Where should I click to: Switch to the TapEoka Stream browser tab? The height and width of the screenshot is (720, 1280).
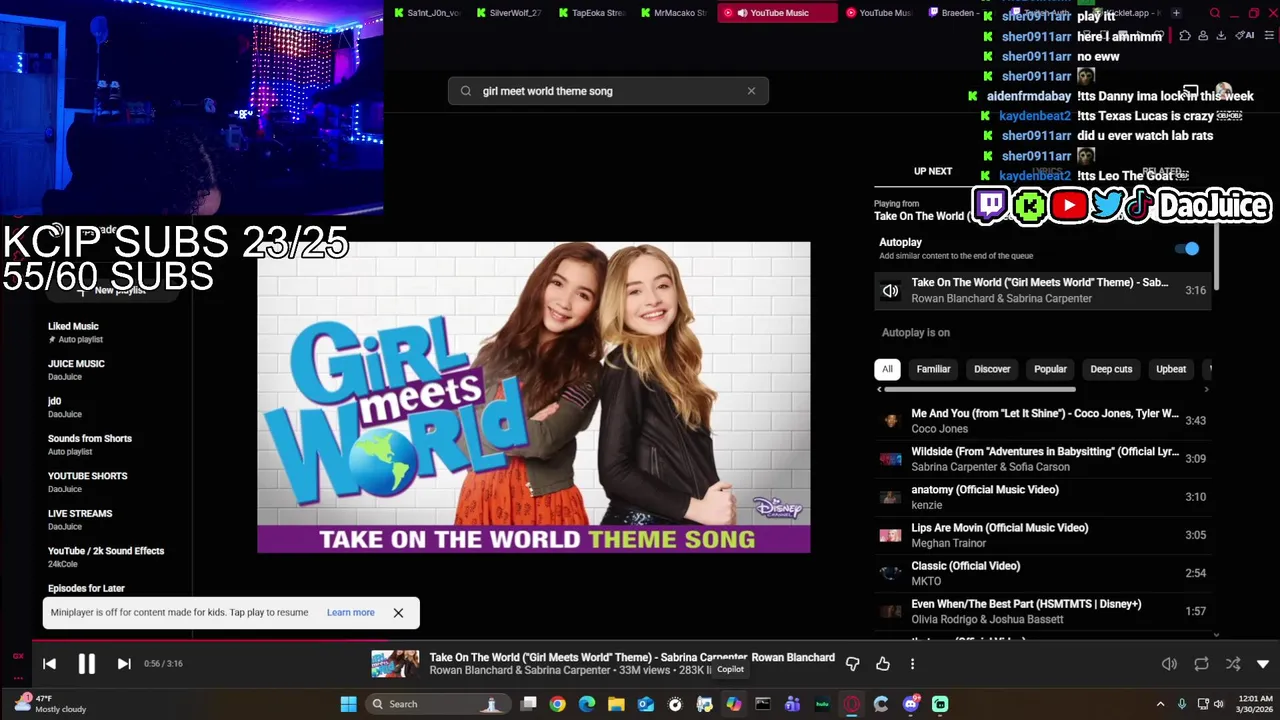(591, 13)
